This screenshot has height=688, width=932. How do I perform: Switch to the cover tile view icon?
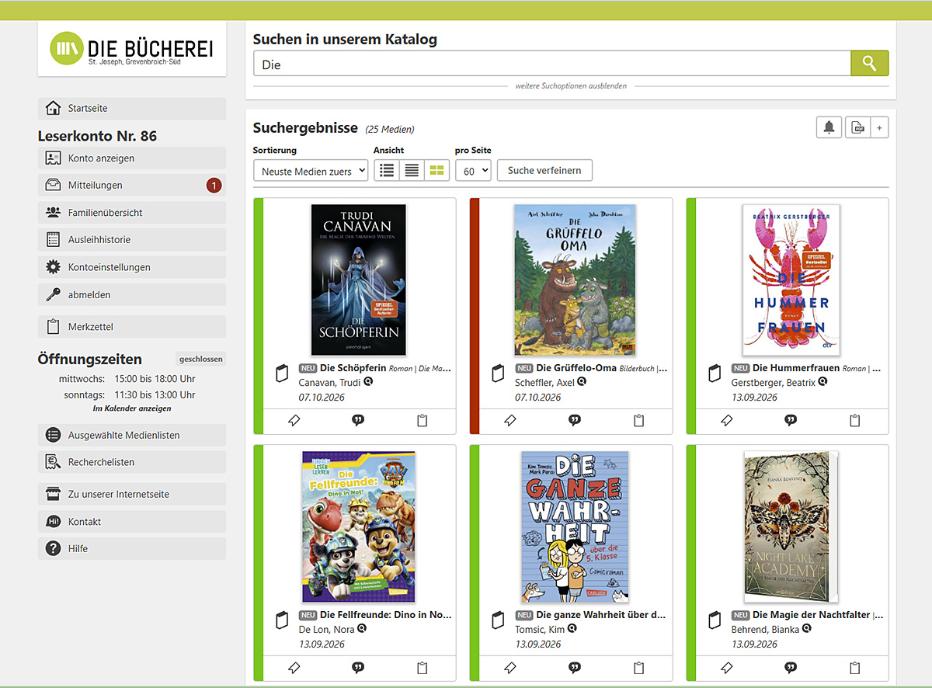tap(437, 171)
